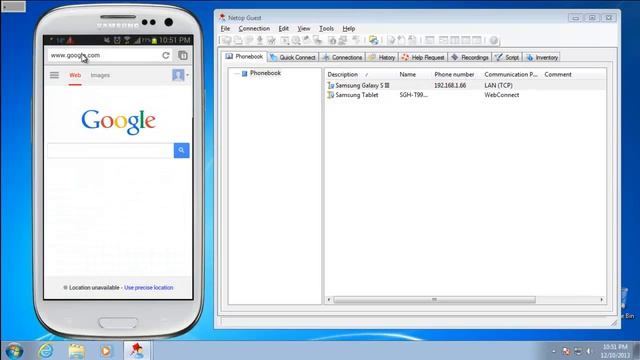Click the SGH-T99... name cell
This screenshot has height=360, width=640.
tap(413, 95)
